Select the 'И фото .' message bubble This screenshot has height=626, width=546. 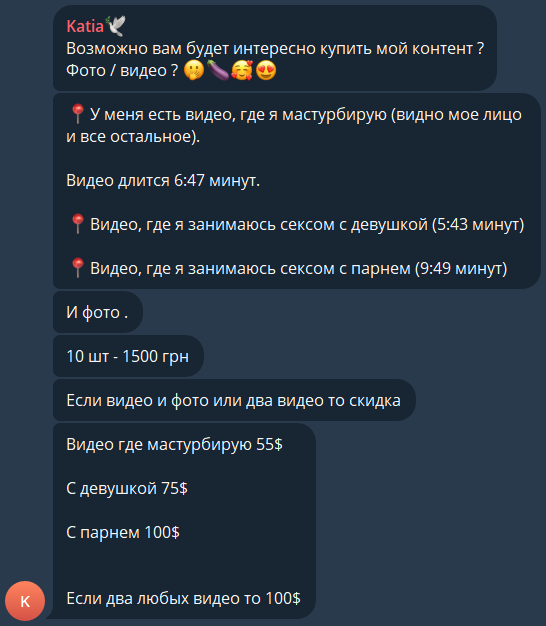pyautogui.click(x=98, y=312)
